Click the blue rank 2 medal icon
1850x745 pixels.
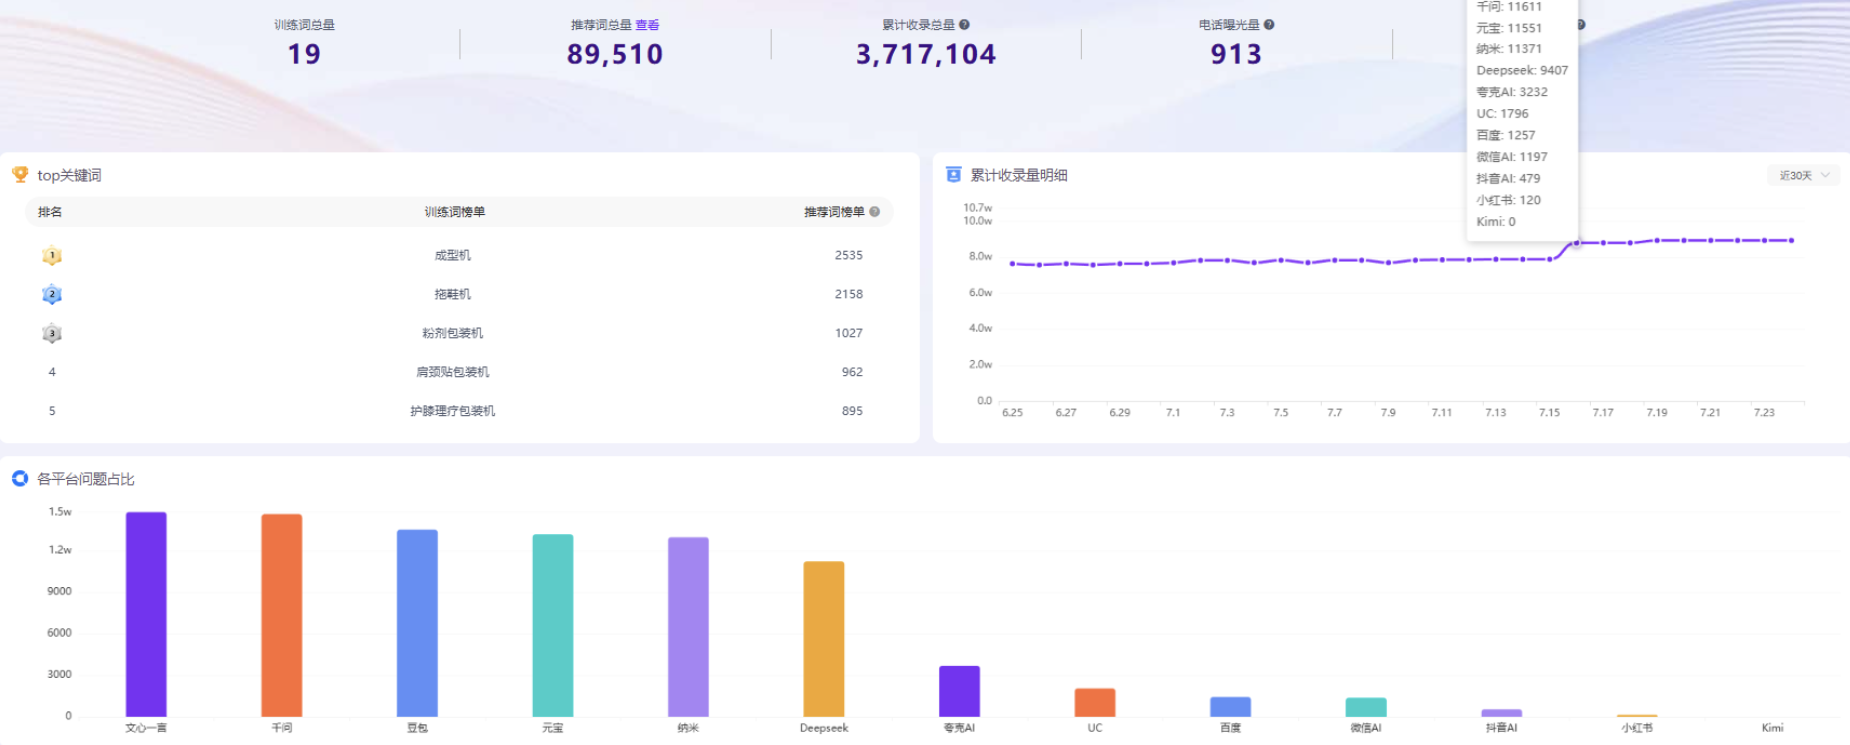(52, 295)
